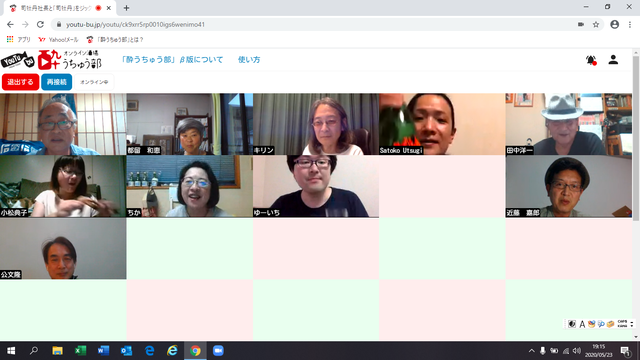Screen dimensions: 640x360
Task: Click the microphone icon in system tray
Action: point(542,351)
